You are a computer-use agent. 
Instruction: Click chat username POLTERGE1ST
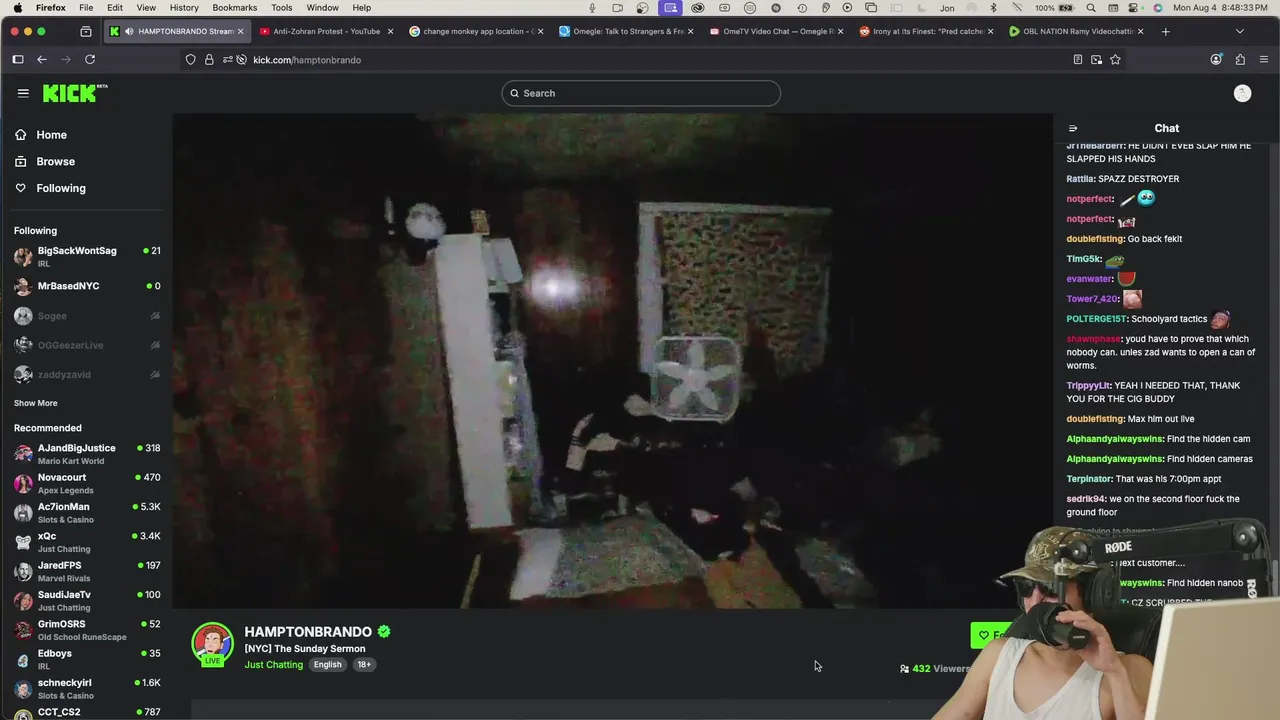pos(1096,319)
